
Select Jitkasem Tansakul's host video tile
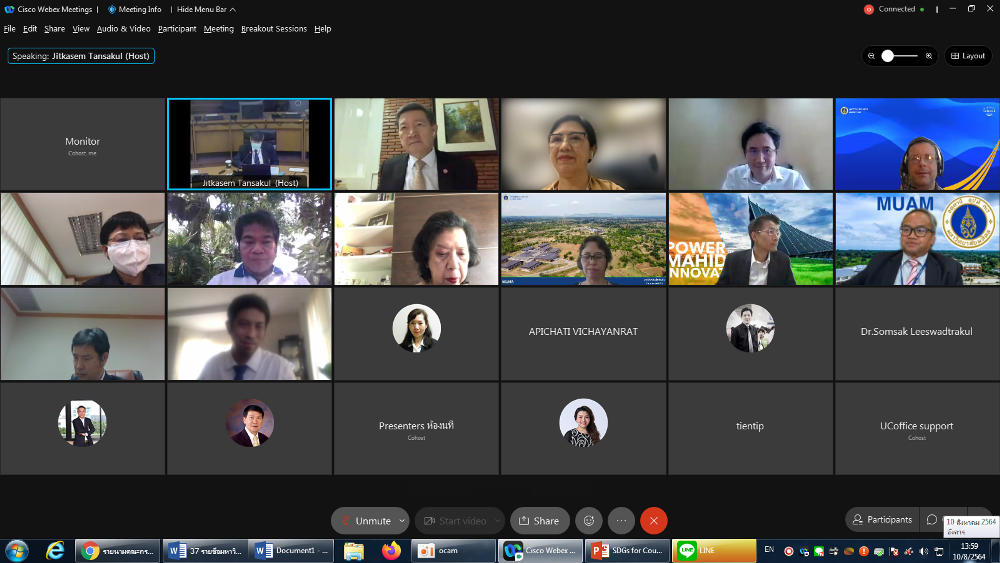pyautogui.click(x=249, y=143)
